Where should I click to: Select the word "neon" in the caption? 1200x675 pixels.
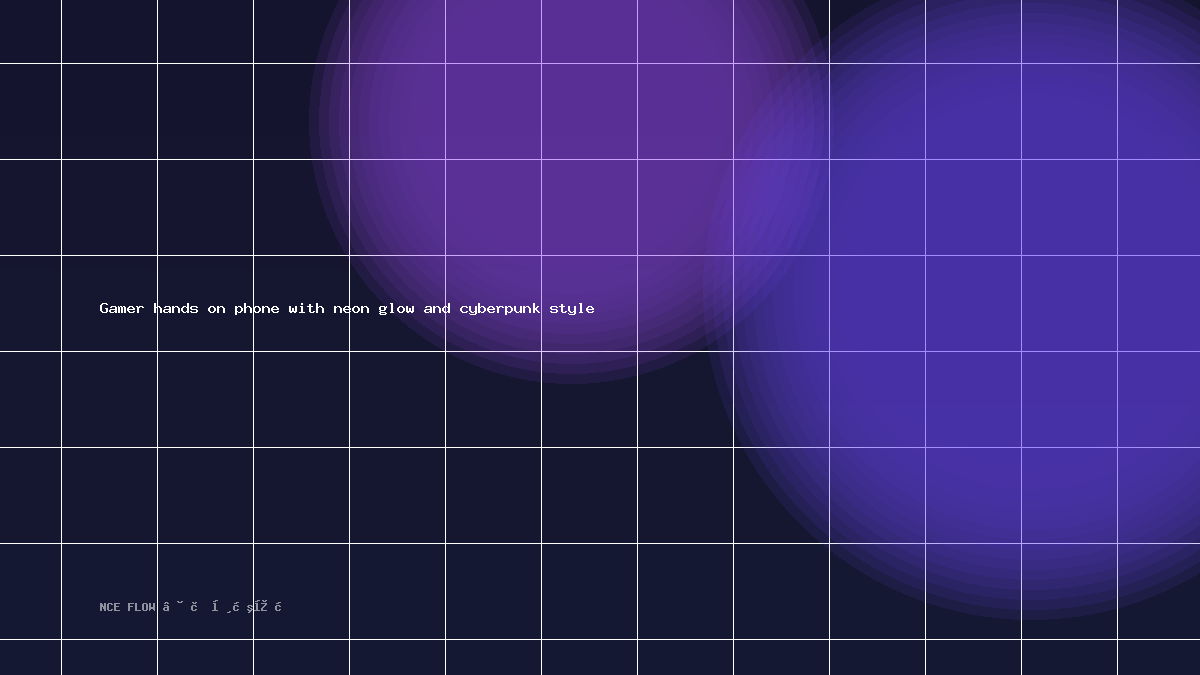tap(351, 308)
